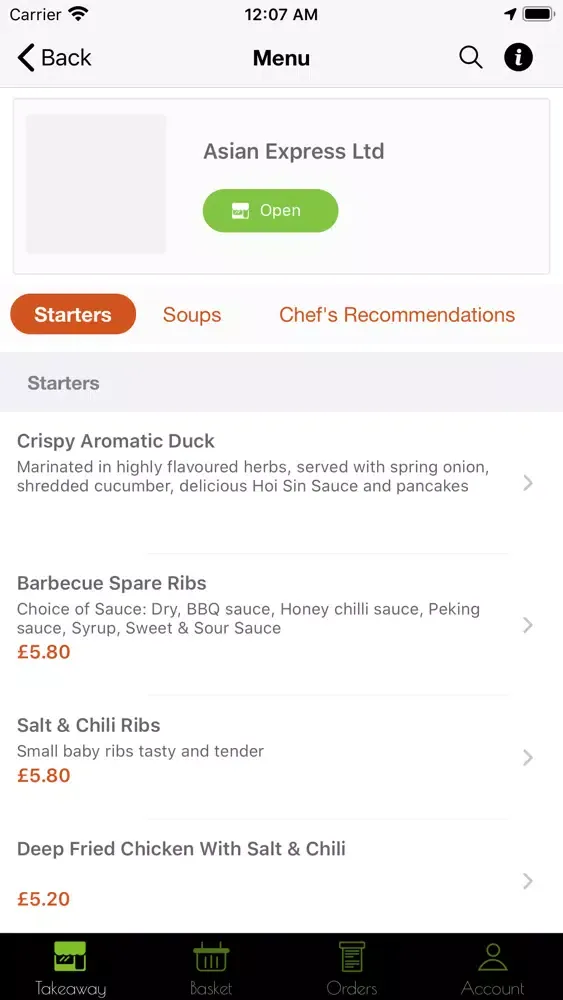Viewport: 563px width, 1000px height.
Task: Expand Crispy Aromatic Duck chevron
Action: [527, 483]
